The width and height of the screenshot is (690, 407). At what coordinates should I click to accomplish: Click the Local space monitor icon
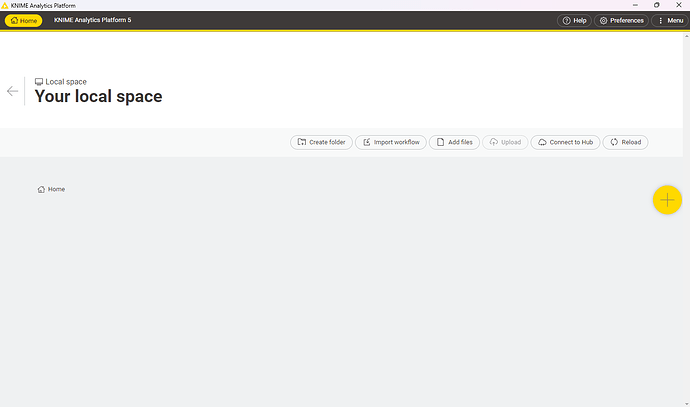coord(39,82)
